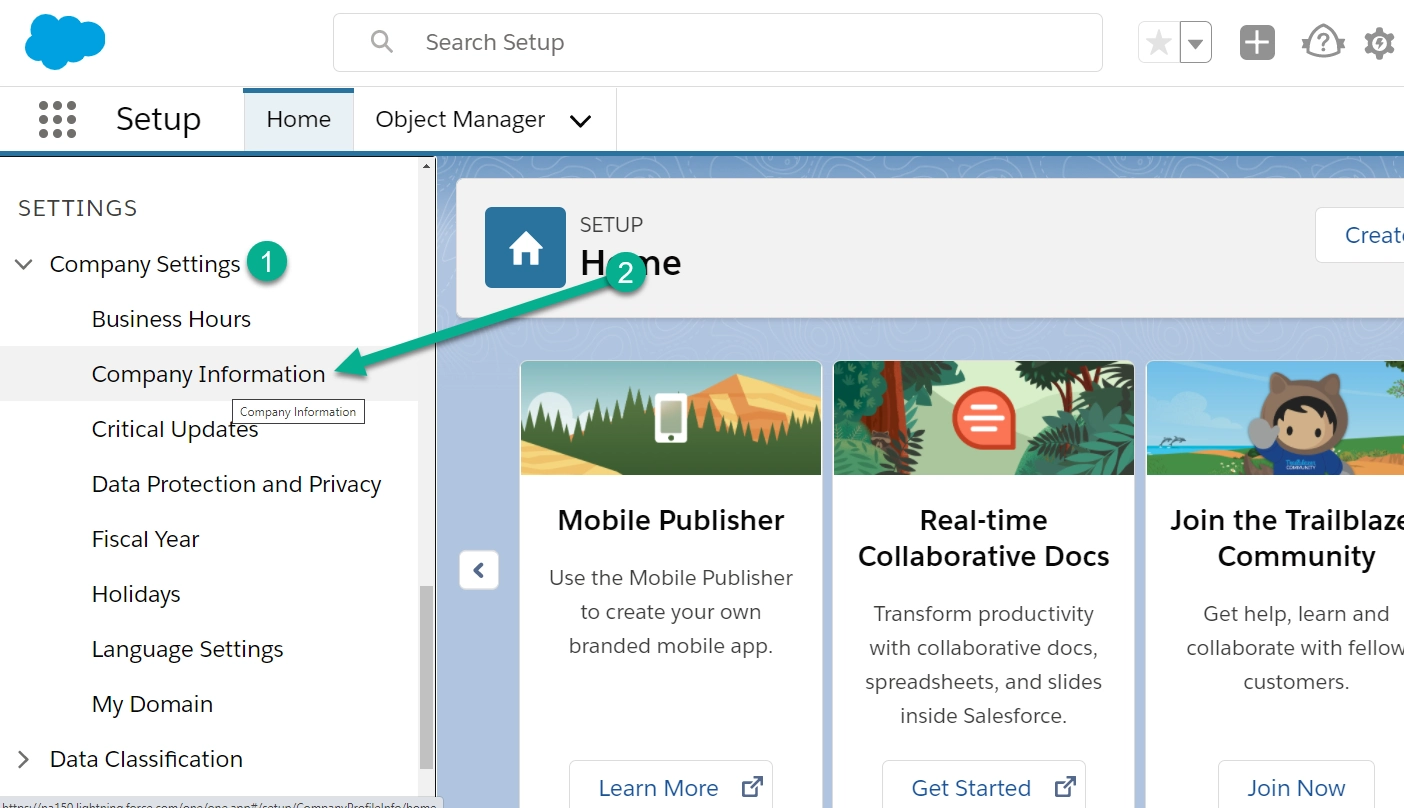Click the Setup Home house icon
The image size is (1404, 808).
click(x=525, y=248)
